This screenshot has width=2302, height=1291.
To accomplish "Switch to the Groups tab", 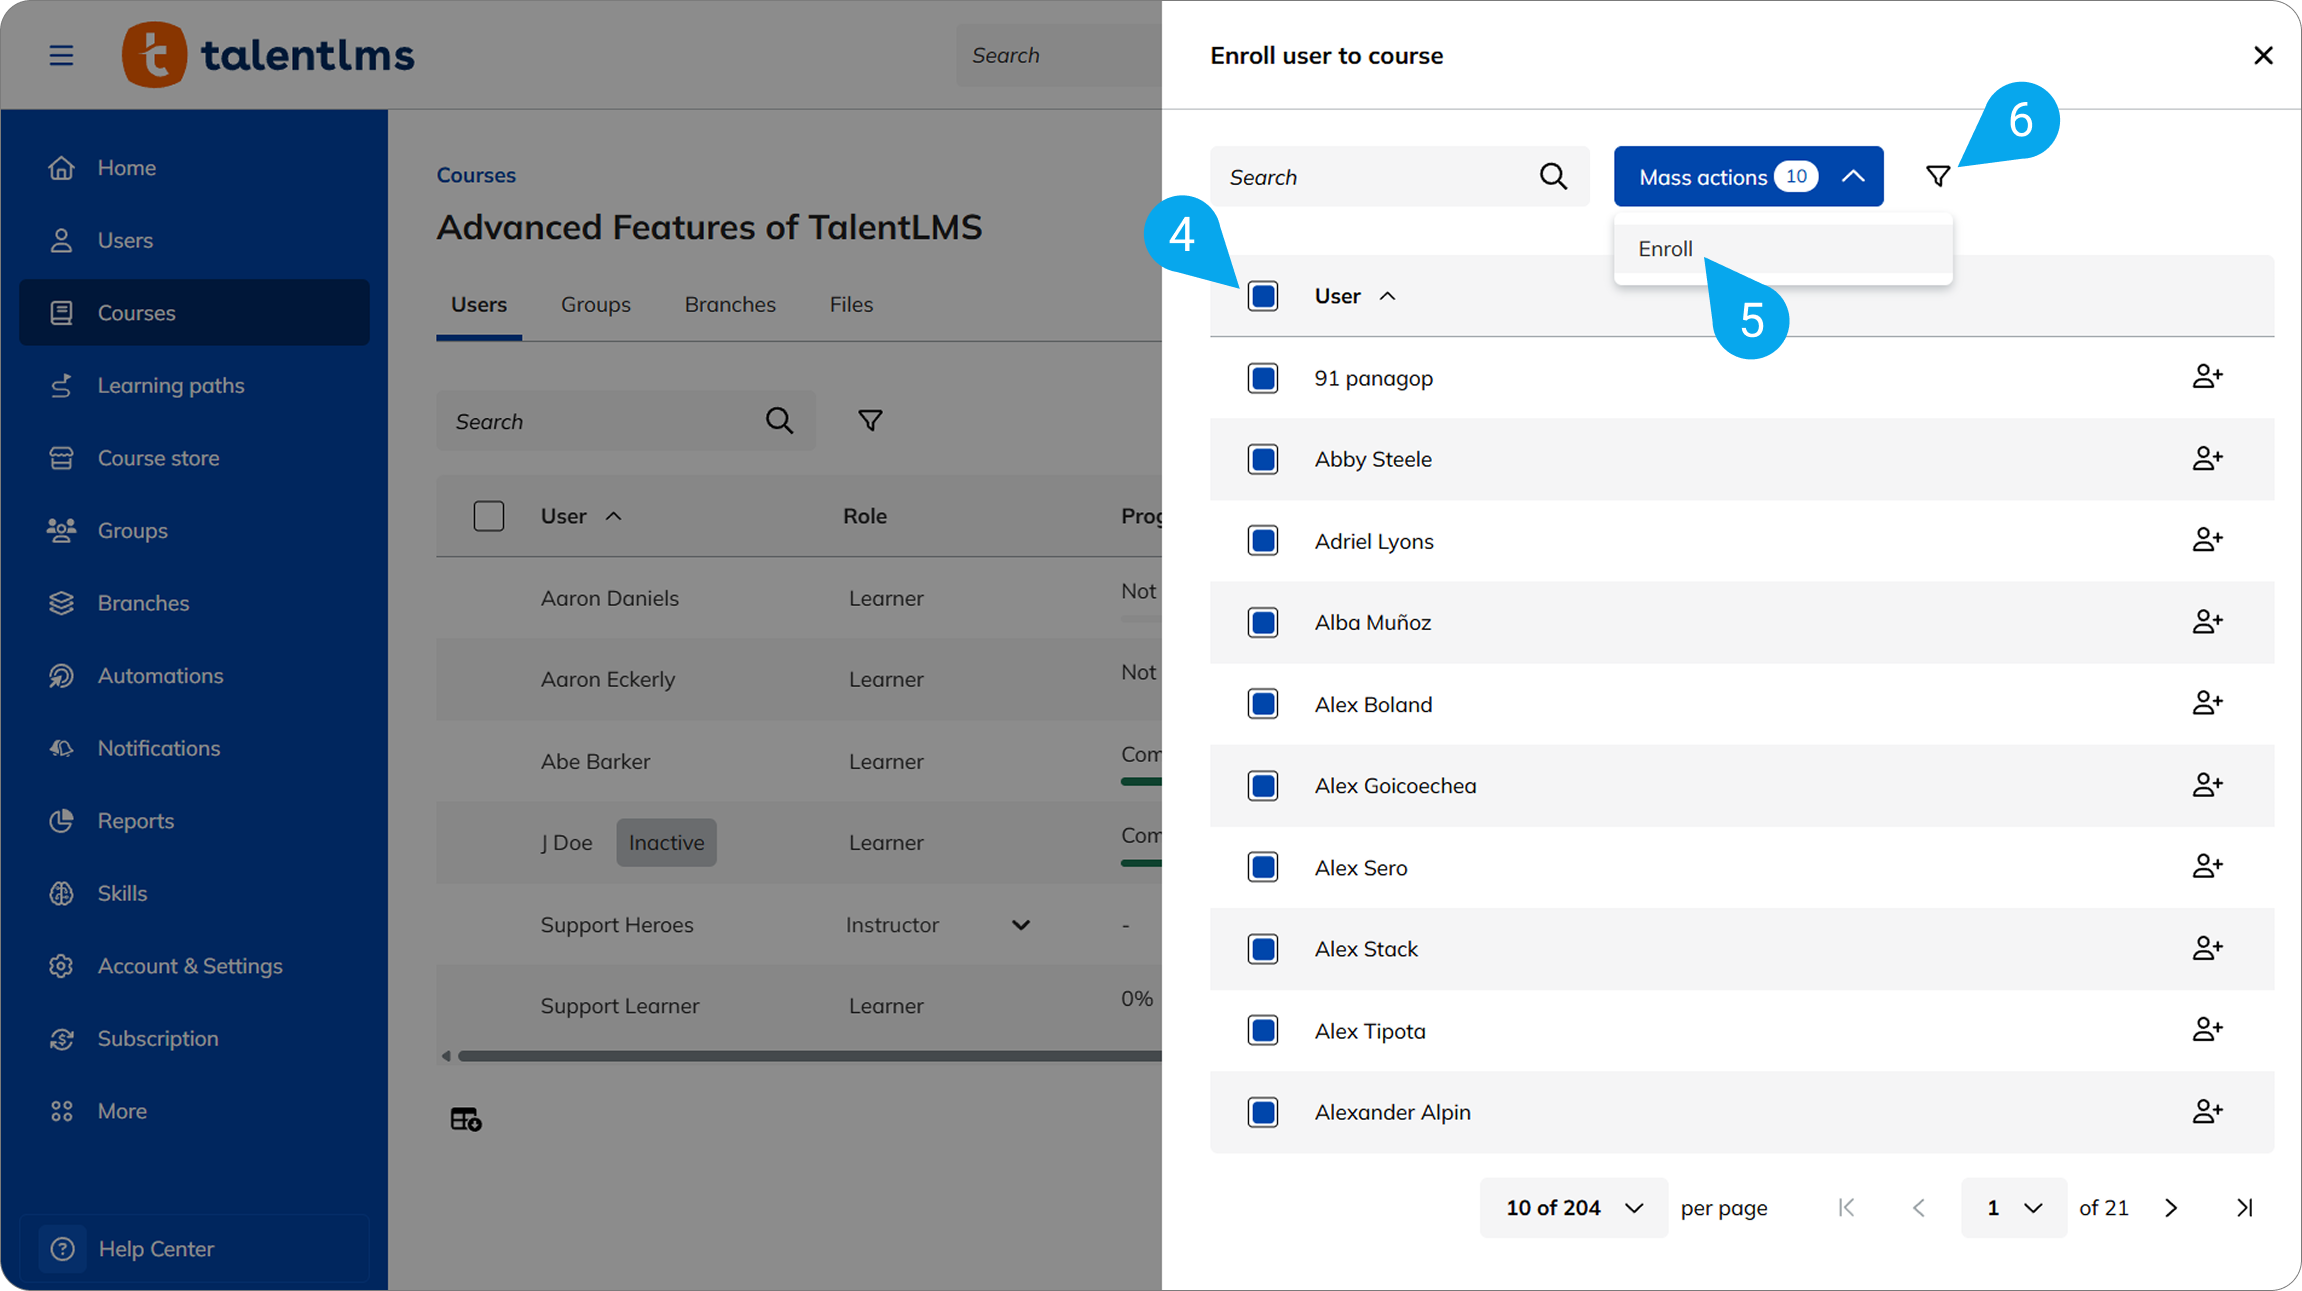I will pos(595,304).
